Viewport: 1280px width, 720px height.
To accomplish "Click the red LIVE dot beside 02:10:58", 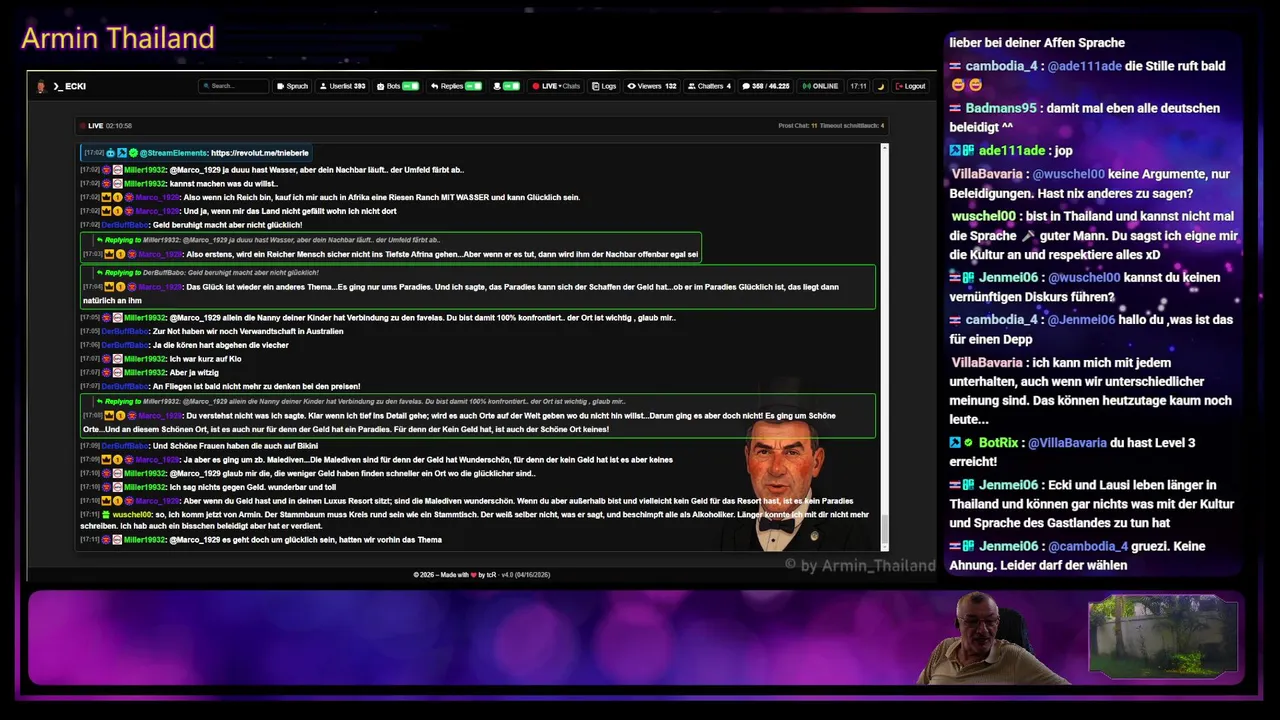I will click(x=83, y=126).
